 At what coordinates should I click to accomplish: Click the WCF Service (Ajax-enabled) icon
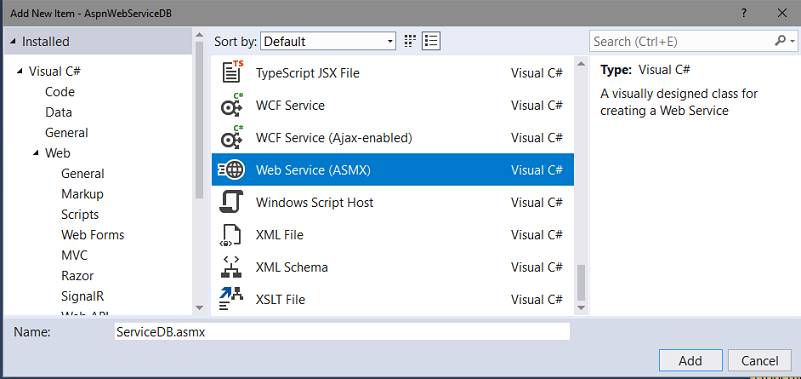point(232,137)
